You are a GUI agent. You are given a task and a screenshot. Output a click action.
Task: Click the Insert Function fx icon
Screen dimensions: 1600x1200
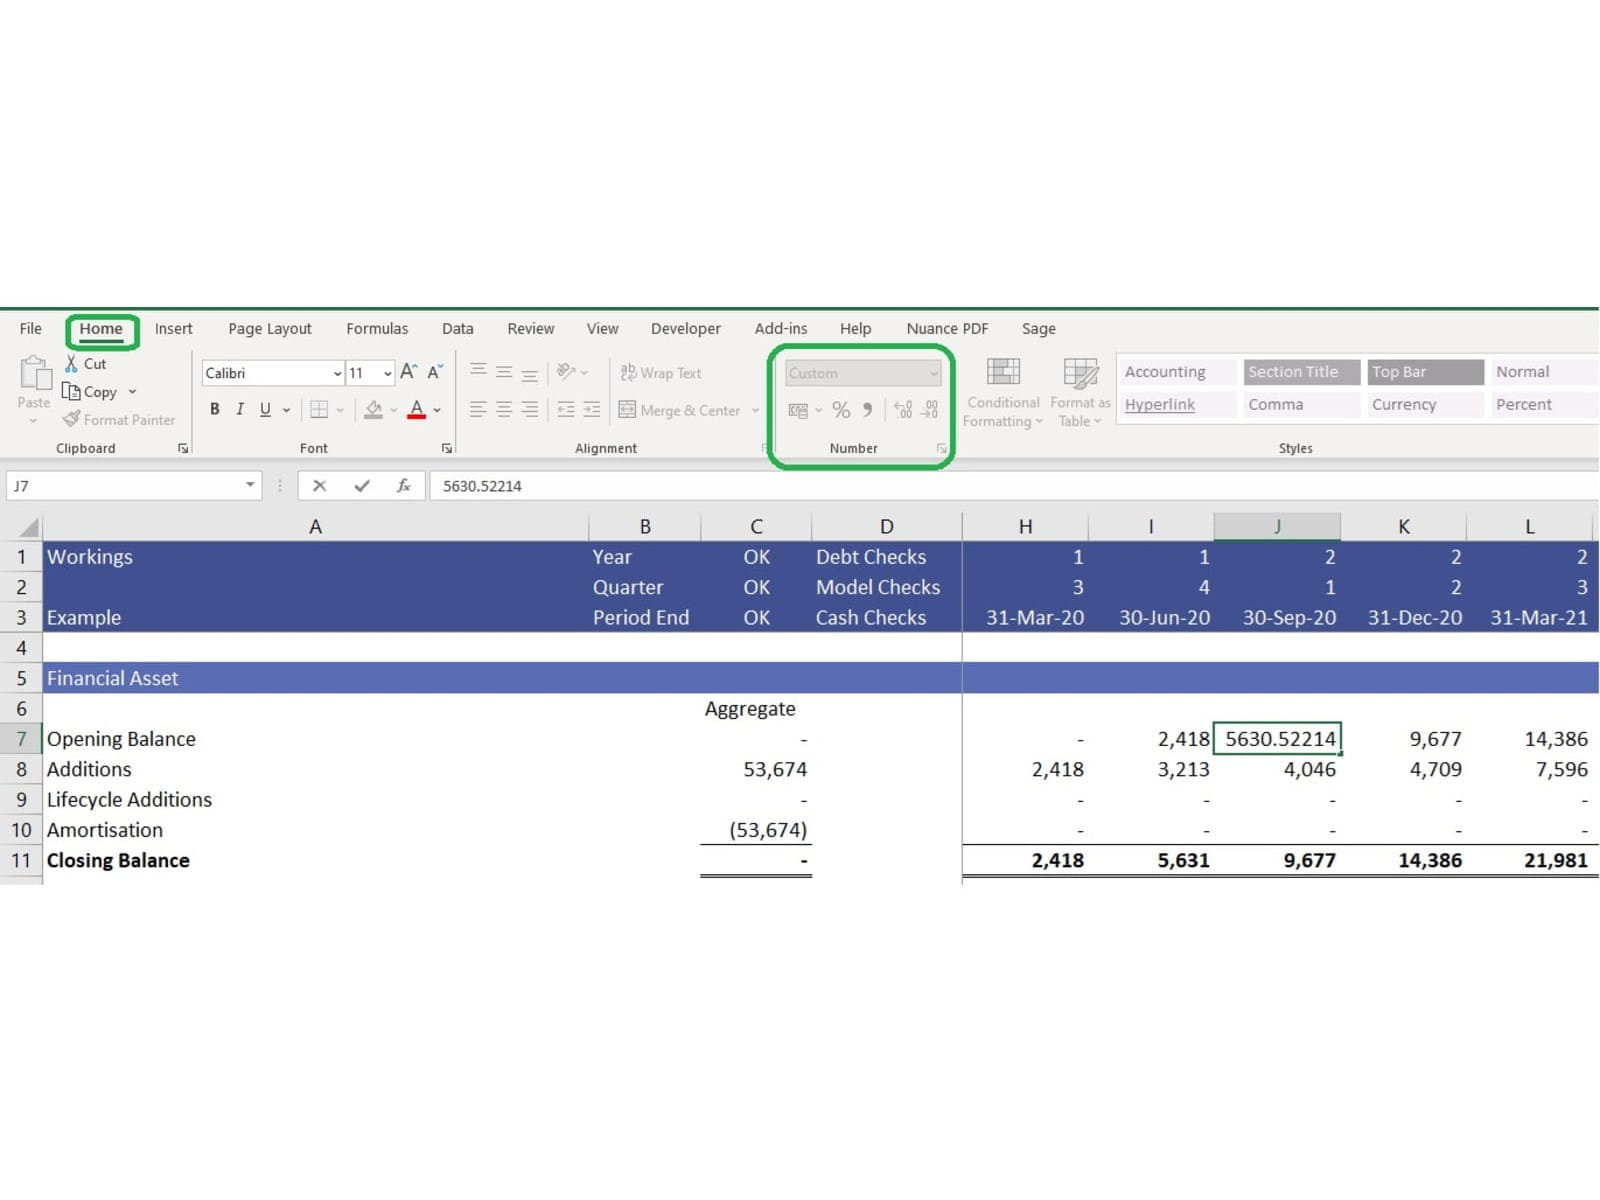pos(404,486)
